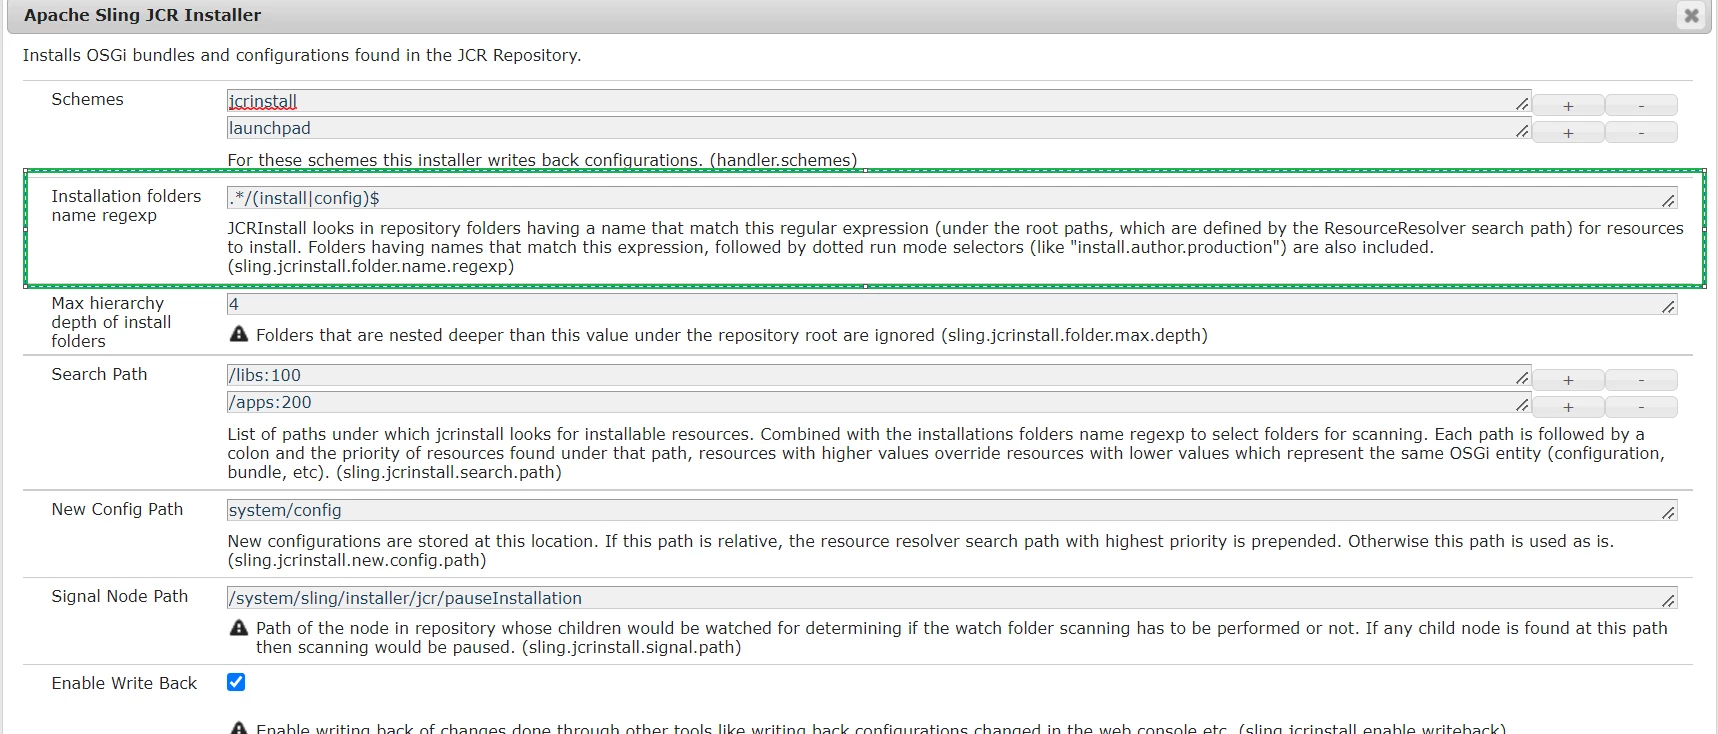1718x734 pixels.
Task: Click the Apache Sling JCR Installer title
Action: (142, 15)
